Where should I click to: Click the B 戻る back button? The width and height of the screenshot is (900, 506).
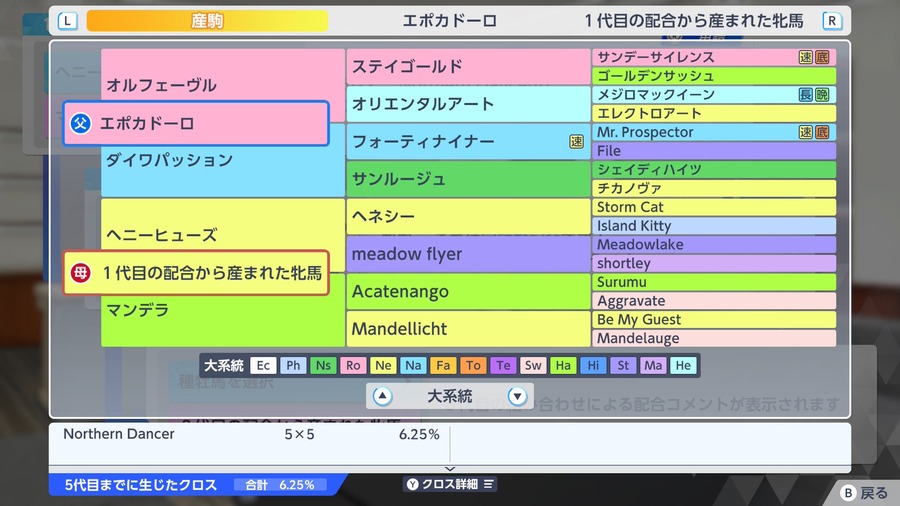864,493
